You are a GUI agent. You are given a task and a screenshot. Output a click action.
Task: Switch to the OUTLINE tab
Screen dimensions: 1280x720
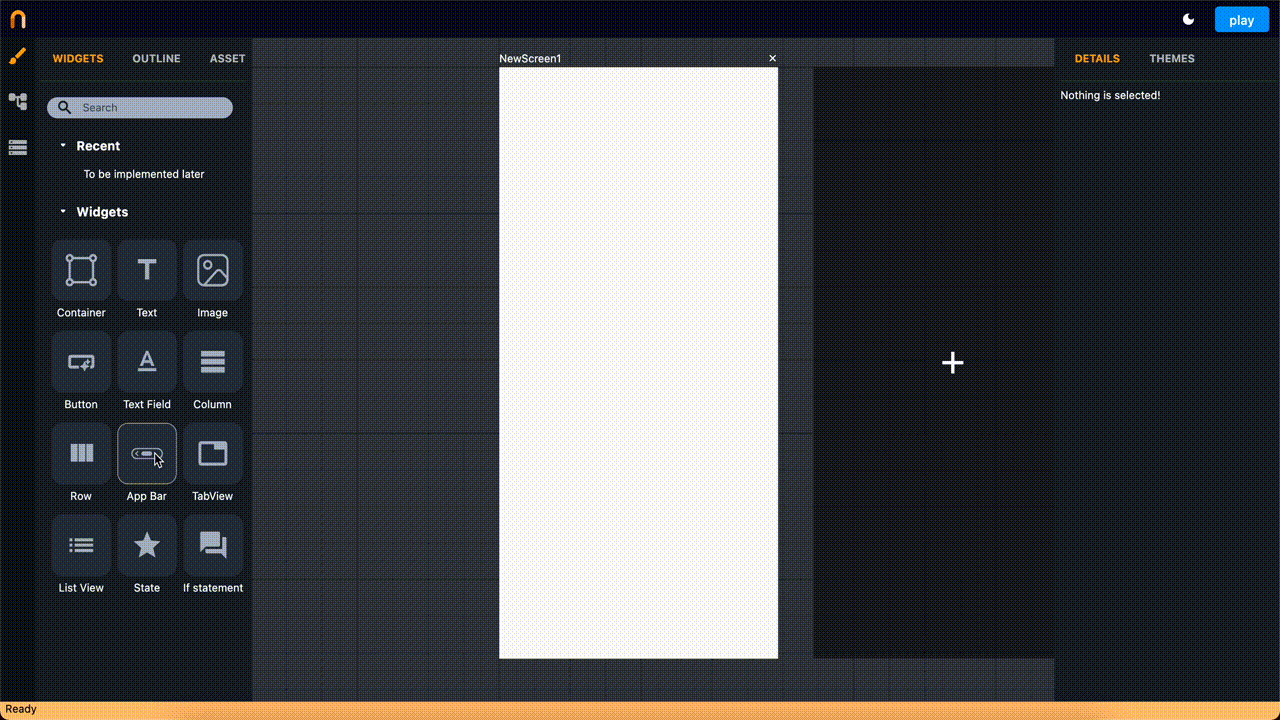(x=156, y=58)
